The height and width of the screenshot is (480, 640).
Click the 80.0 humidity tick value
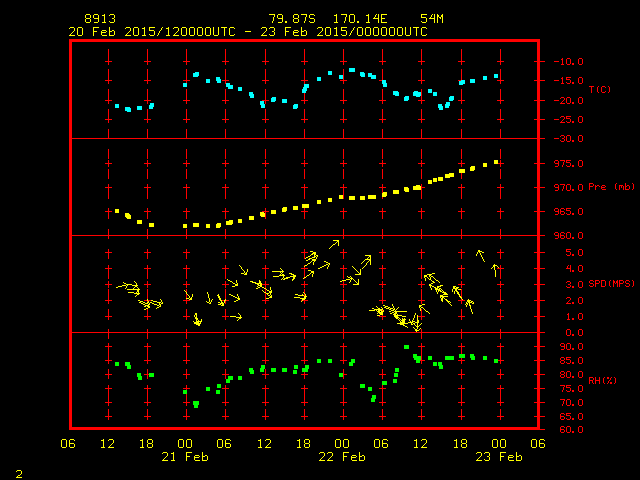(x=571, y=375)
